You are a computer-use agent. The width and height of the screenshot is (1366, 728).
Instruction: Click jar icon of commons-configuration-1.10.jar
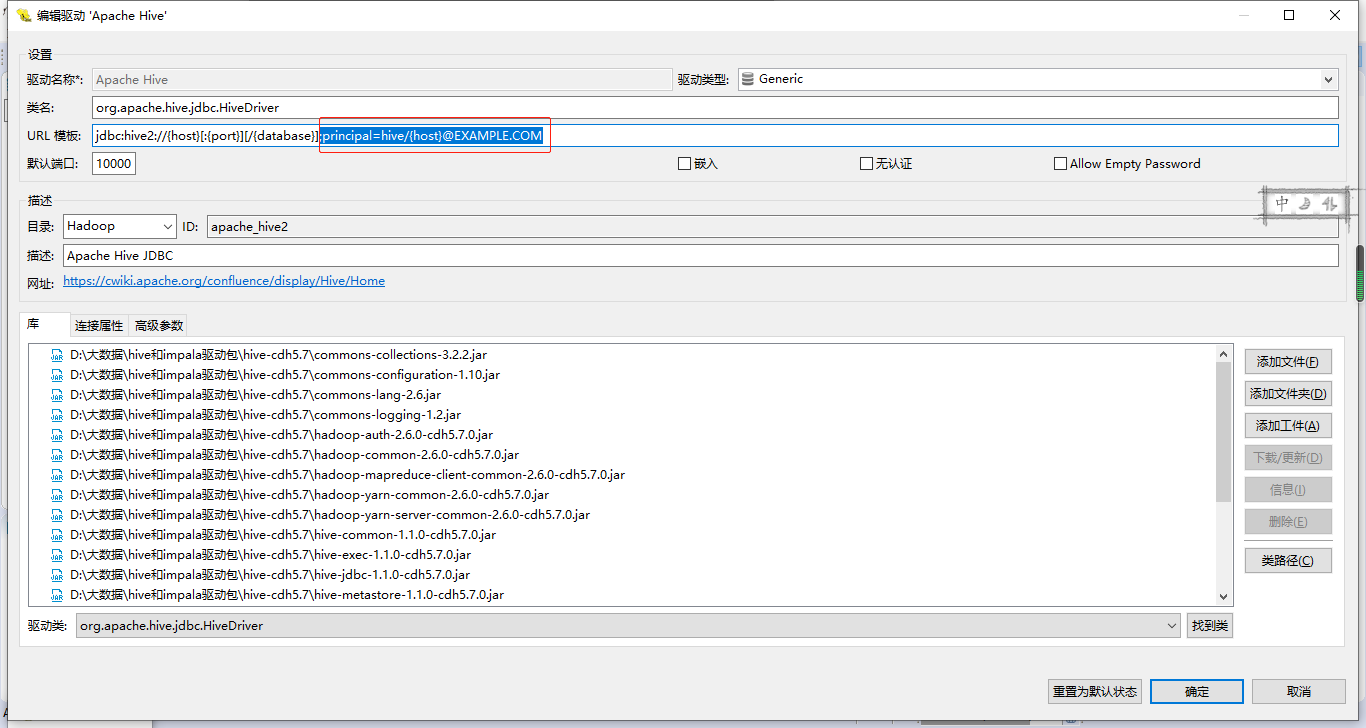coord(58,375)
